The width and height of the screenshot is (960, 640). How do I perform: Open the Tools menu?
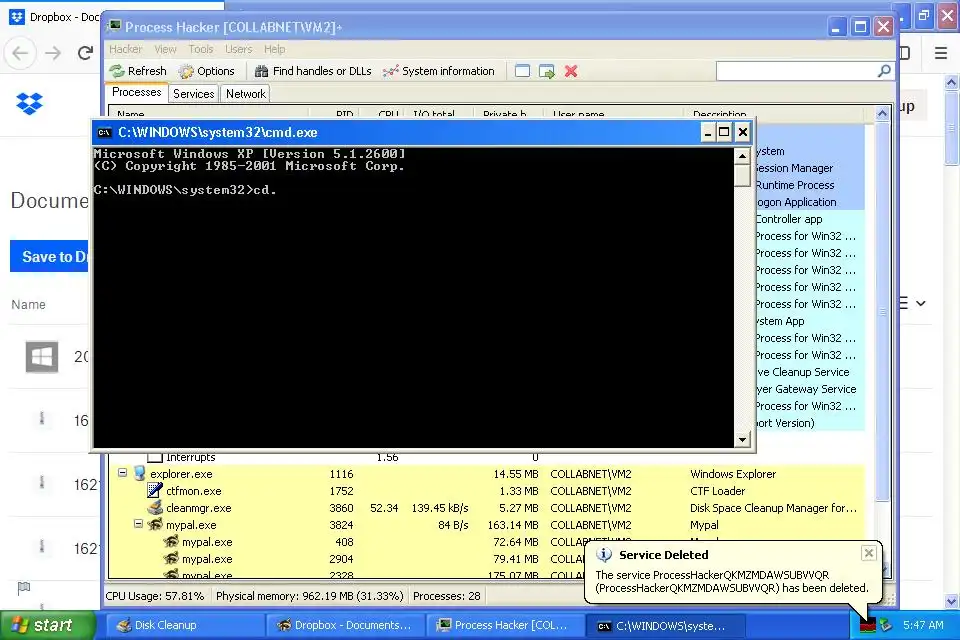[201, 49]
